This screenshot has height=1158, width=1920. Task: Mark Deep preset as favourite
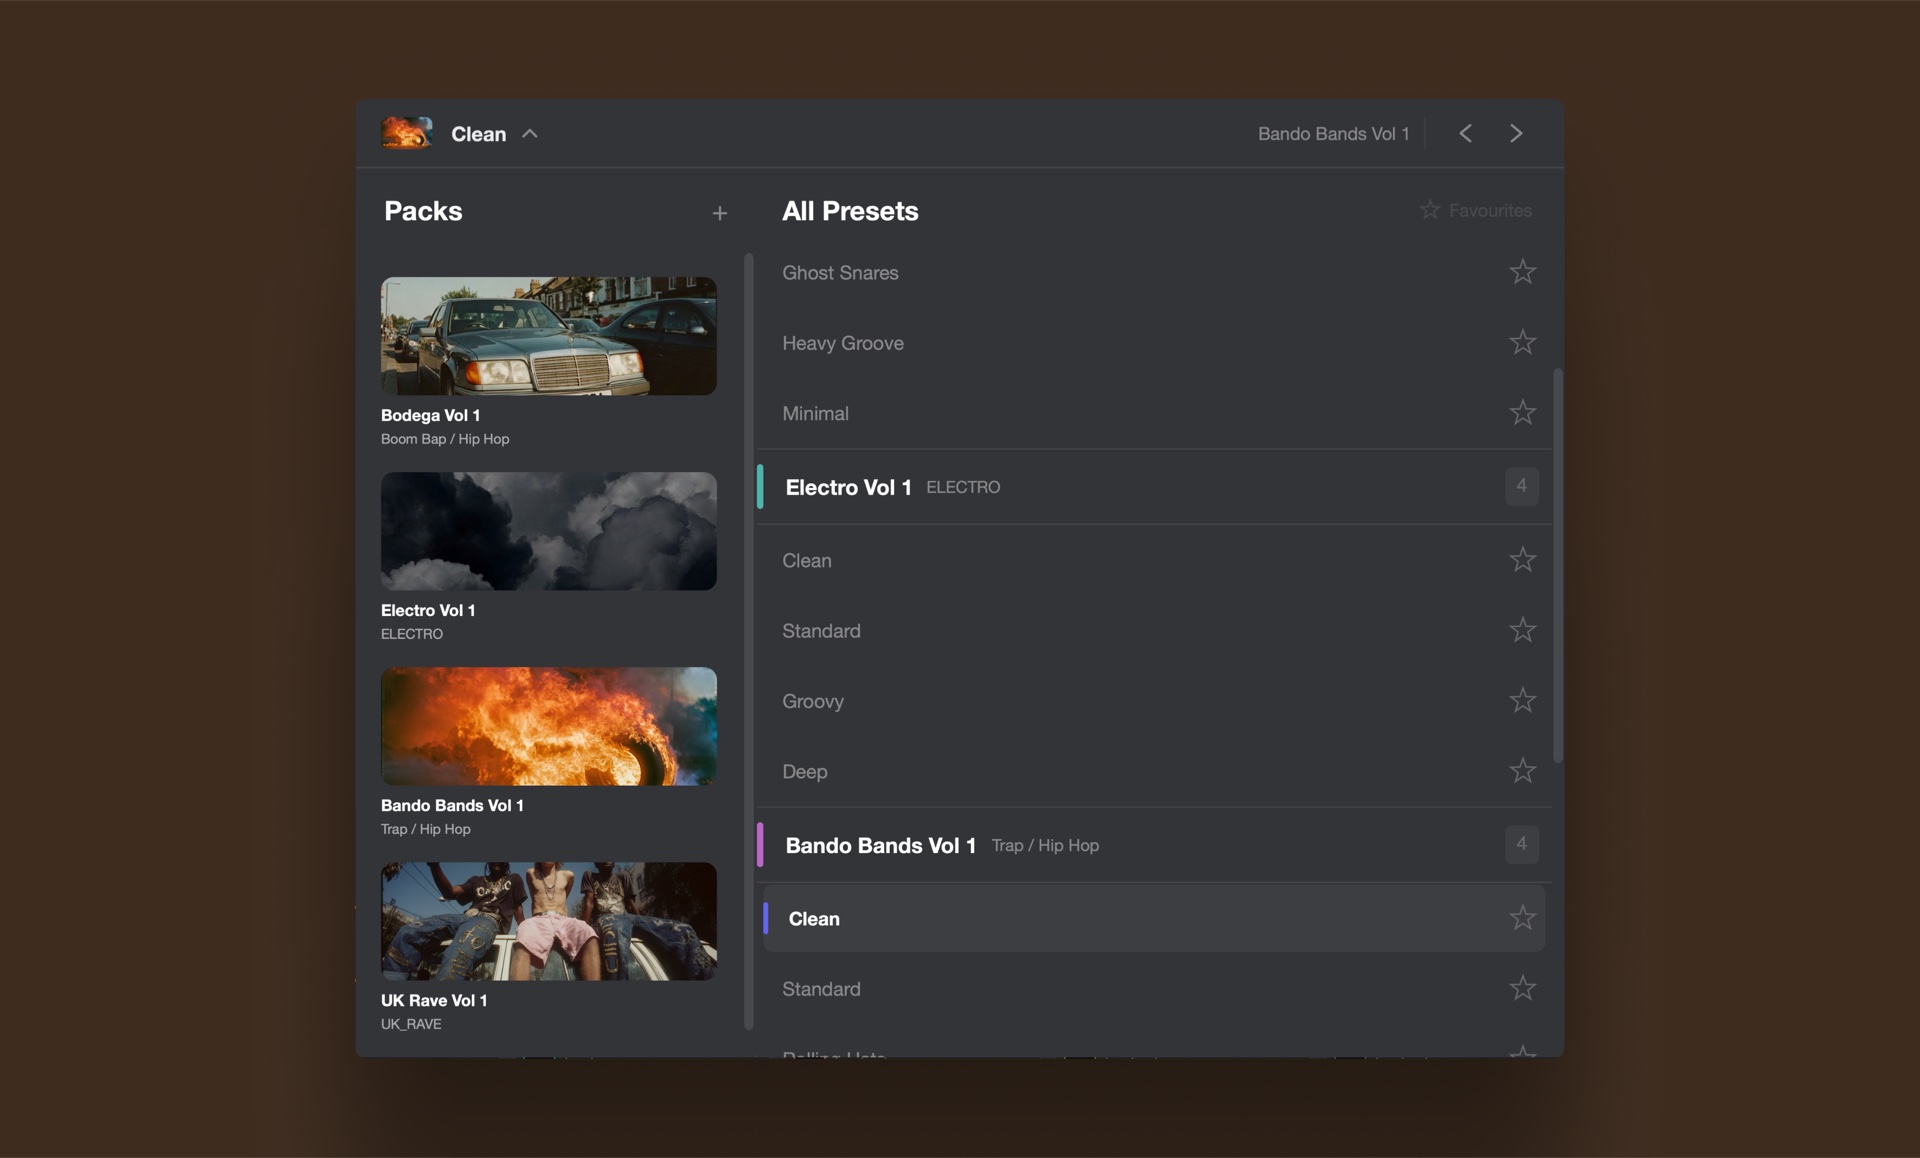(1522, 770)
